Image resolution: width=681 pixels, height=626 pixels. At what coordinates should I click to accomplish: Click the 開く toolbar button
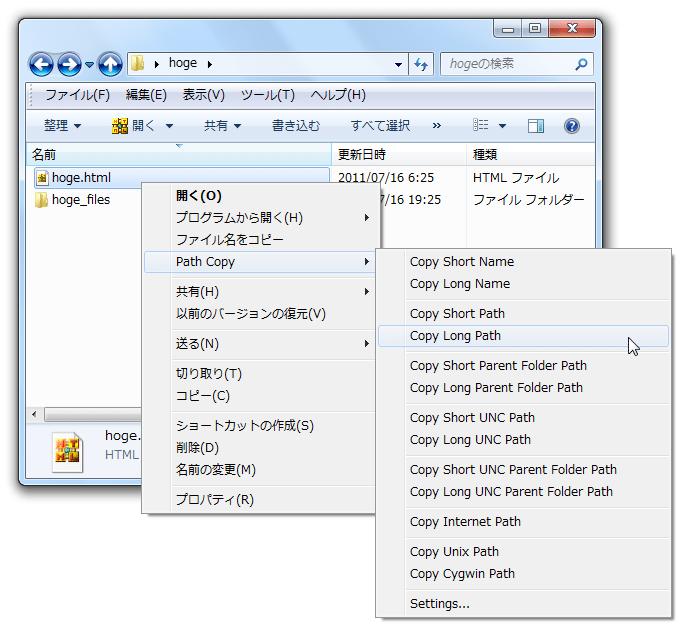click(x=134, y=126)
